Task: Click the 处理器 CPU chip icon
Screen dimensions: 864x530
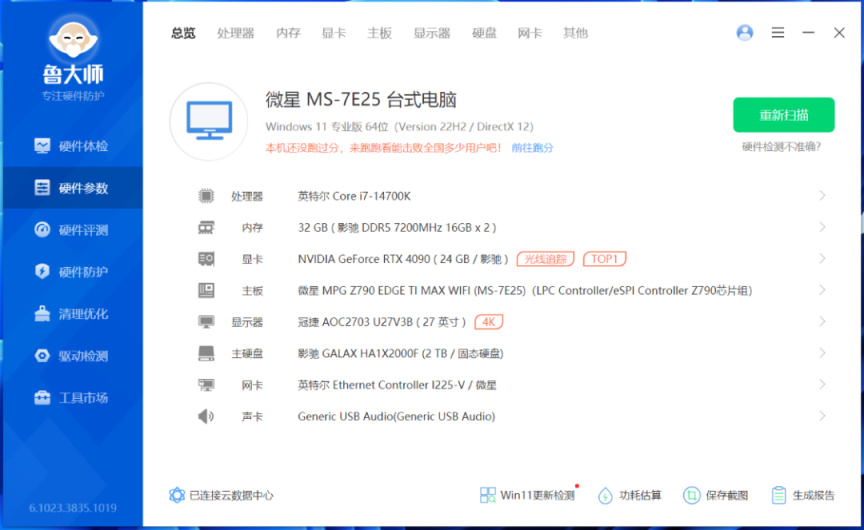Action: coord(206,196)
